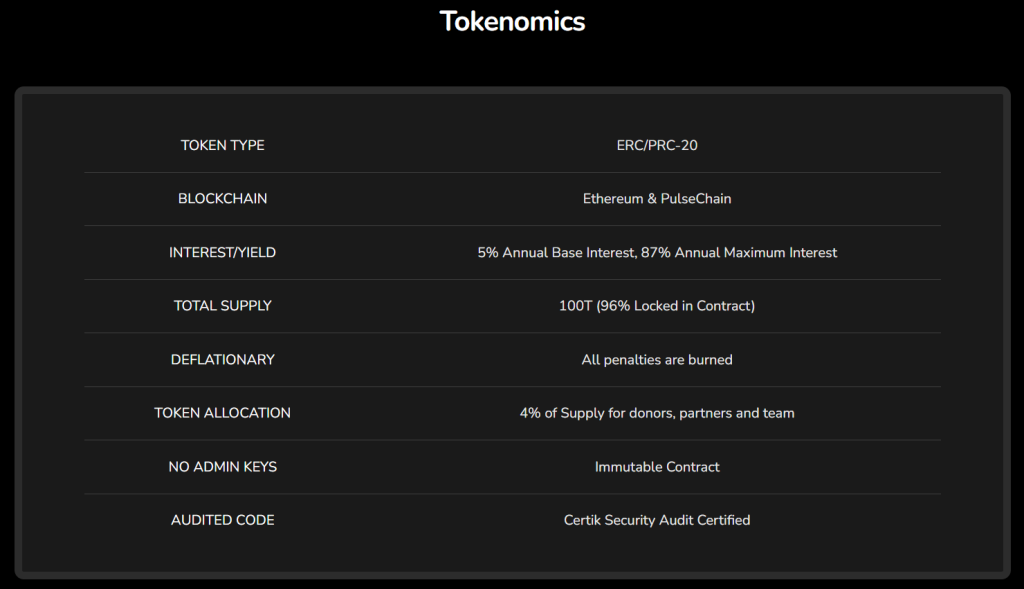Click the 5% Annual Base Interest text
Image resolution: width=1024 pixels, height=589 pixels.
point(556,252)
